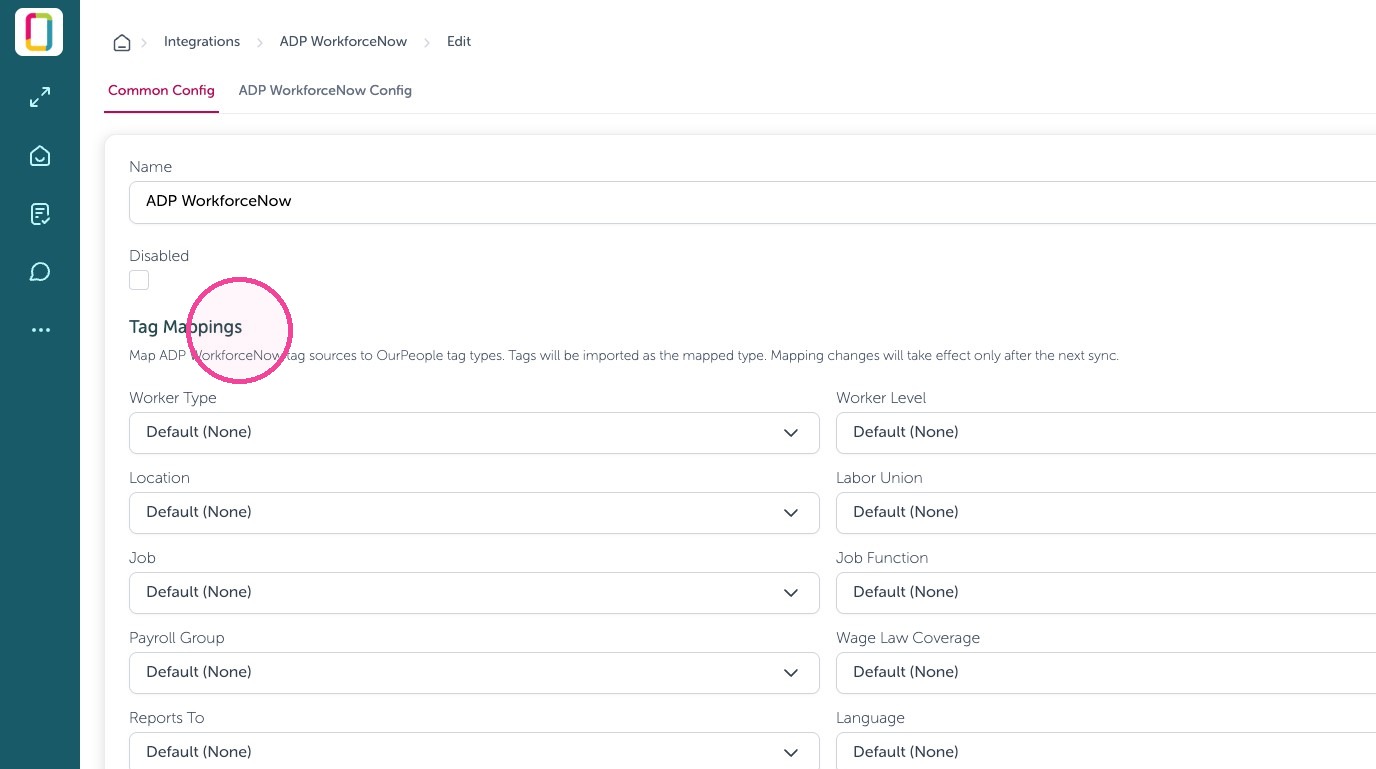Open the Integrations breadcrumb link
This screenshot has height=769, width=1376.
[x=202, y=42]
